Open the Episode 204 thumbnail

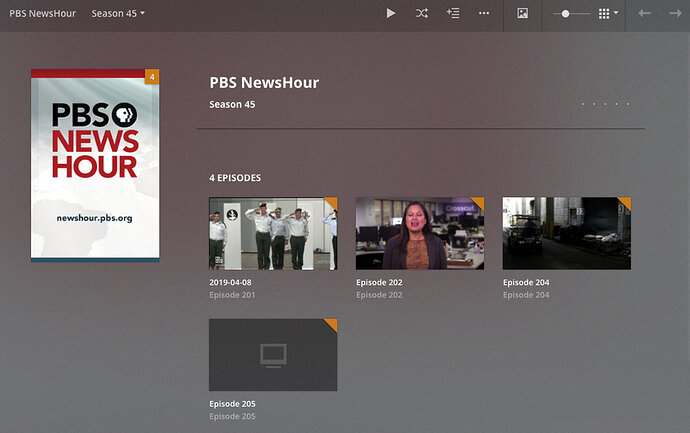[567, 233]
